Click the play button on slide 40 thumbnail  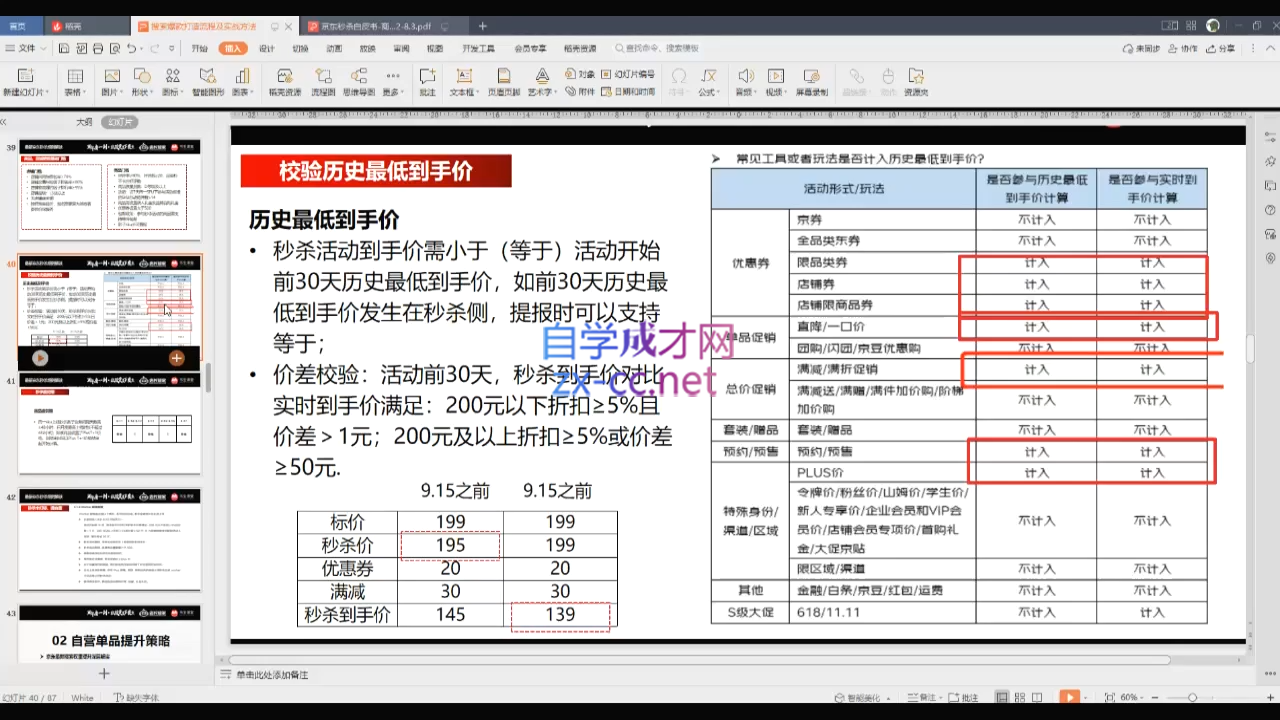click(x=40, y=358)
